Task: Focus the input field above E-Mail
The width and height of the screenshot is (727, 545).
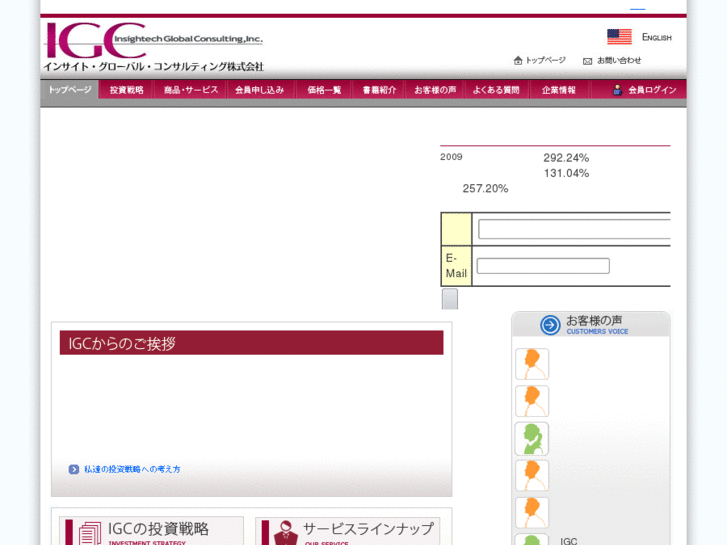Action: (x=574, y=229)
